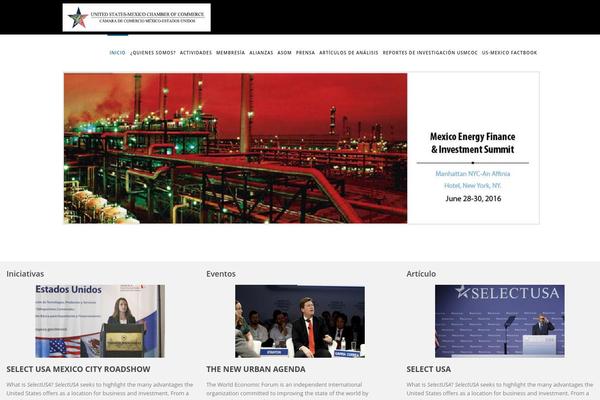600x400 pixels.
Task: Open the SelectUSA stage photo
Action: tap(500, 321)
